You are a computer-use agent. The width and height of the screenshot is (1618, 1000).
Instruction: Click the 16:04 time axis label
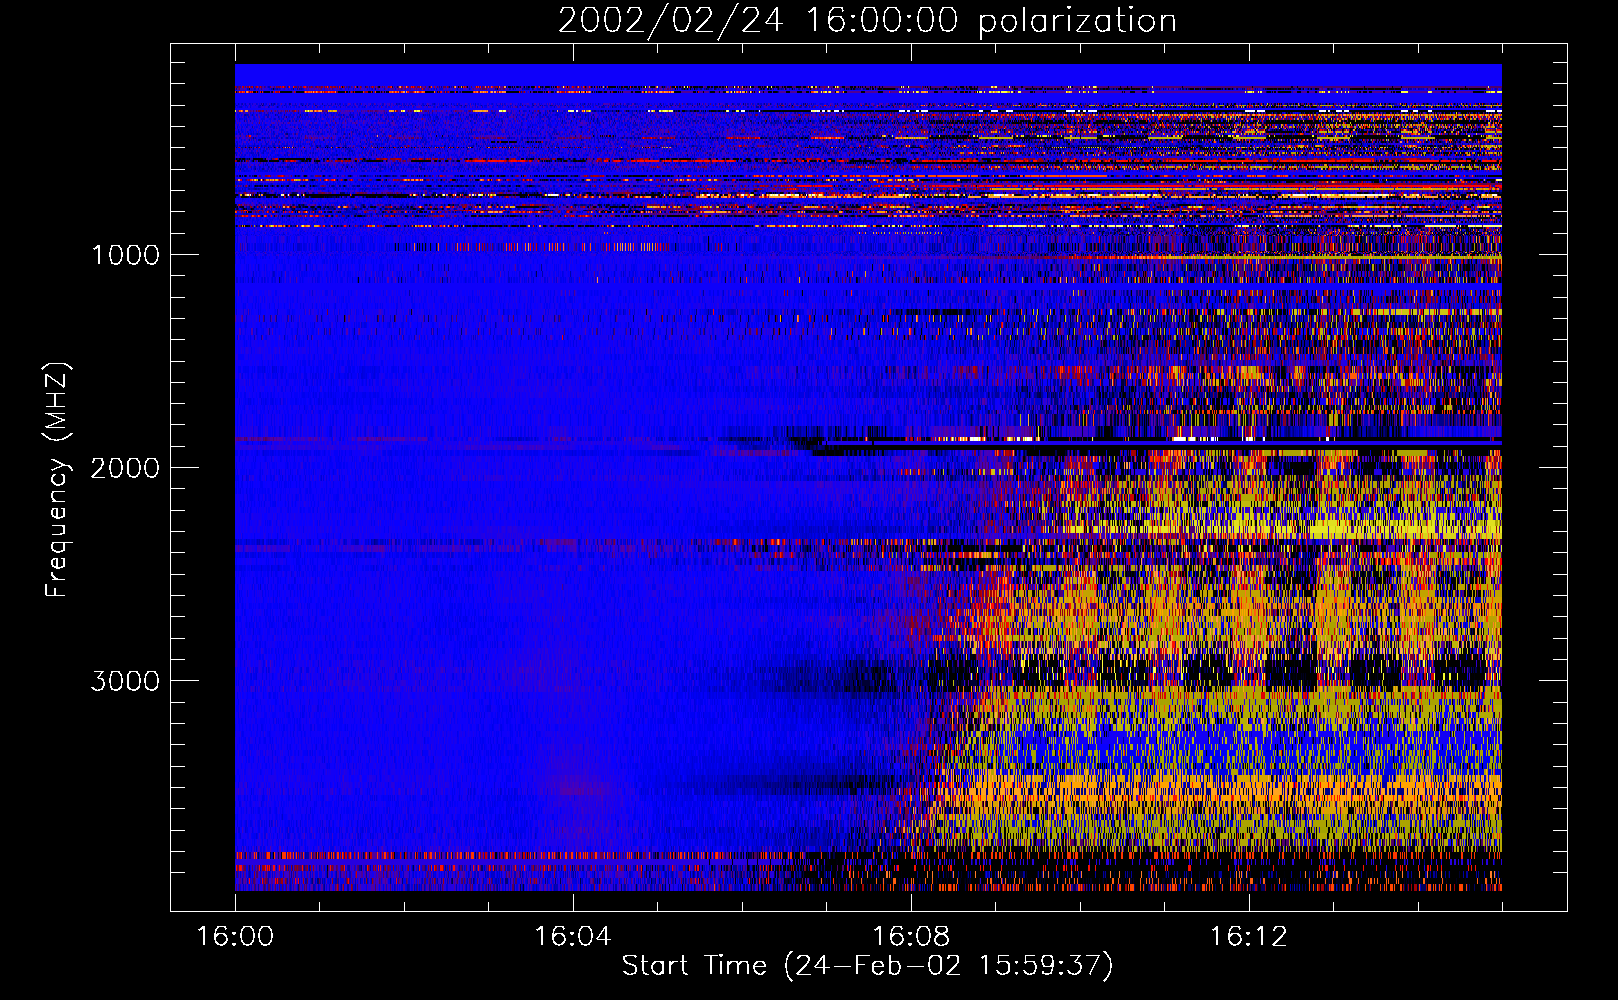(x=573, y=937)
